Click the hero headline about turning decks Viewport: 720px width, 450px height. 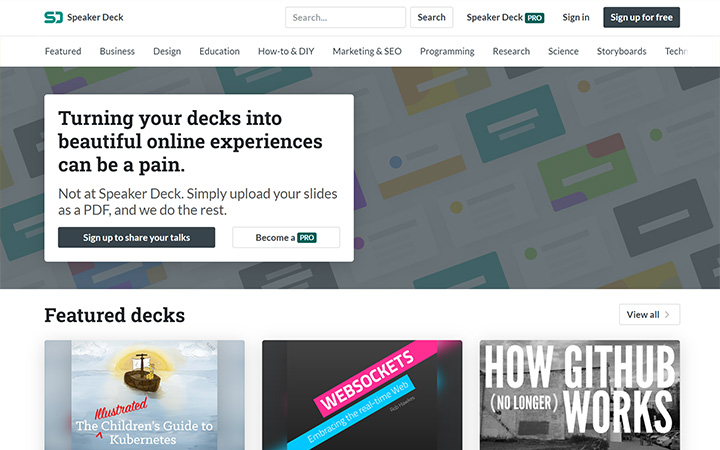click(190, 141)
